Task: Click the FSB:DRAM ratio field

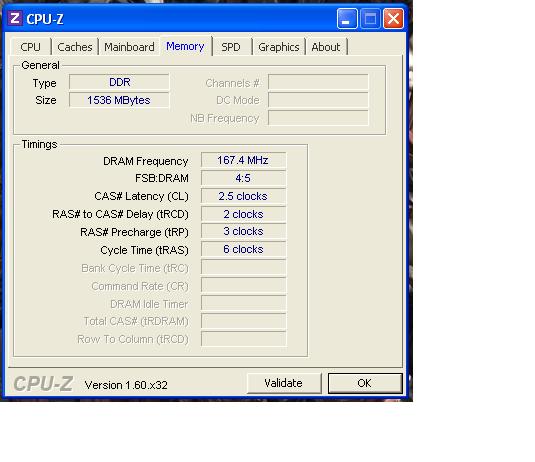Action: [243, 178]
